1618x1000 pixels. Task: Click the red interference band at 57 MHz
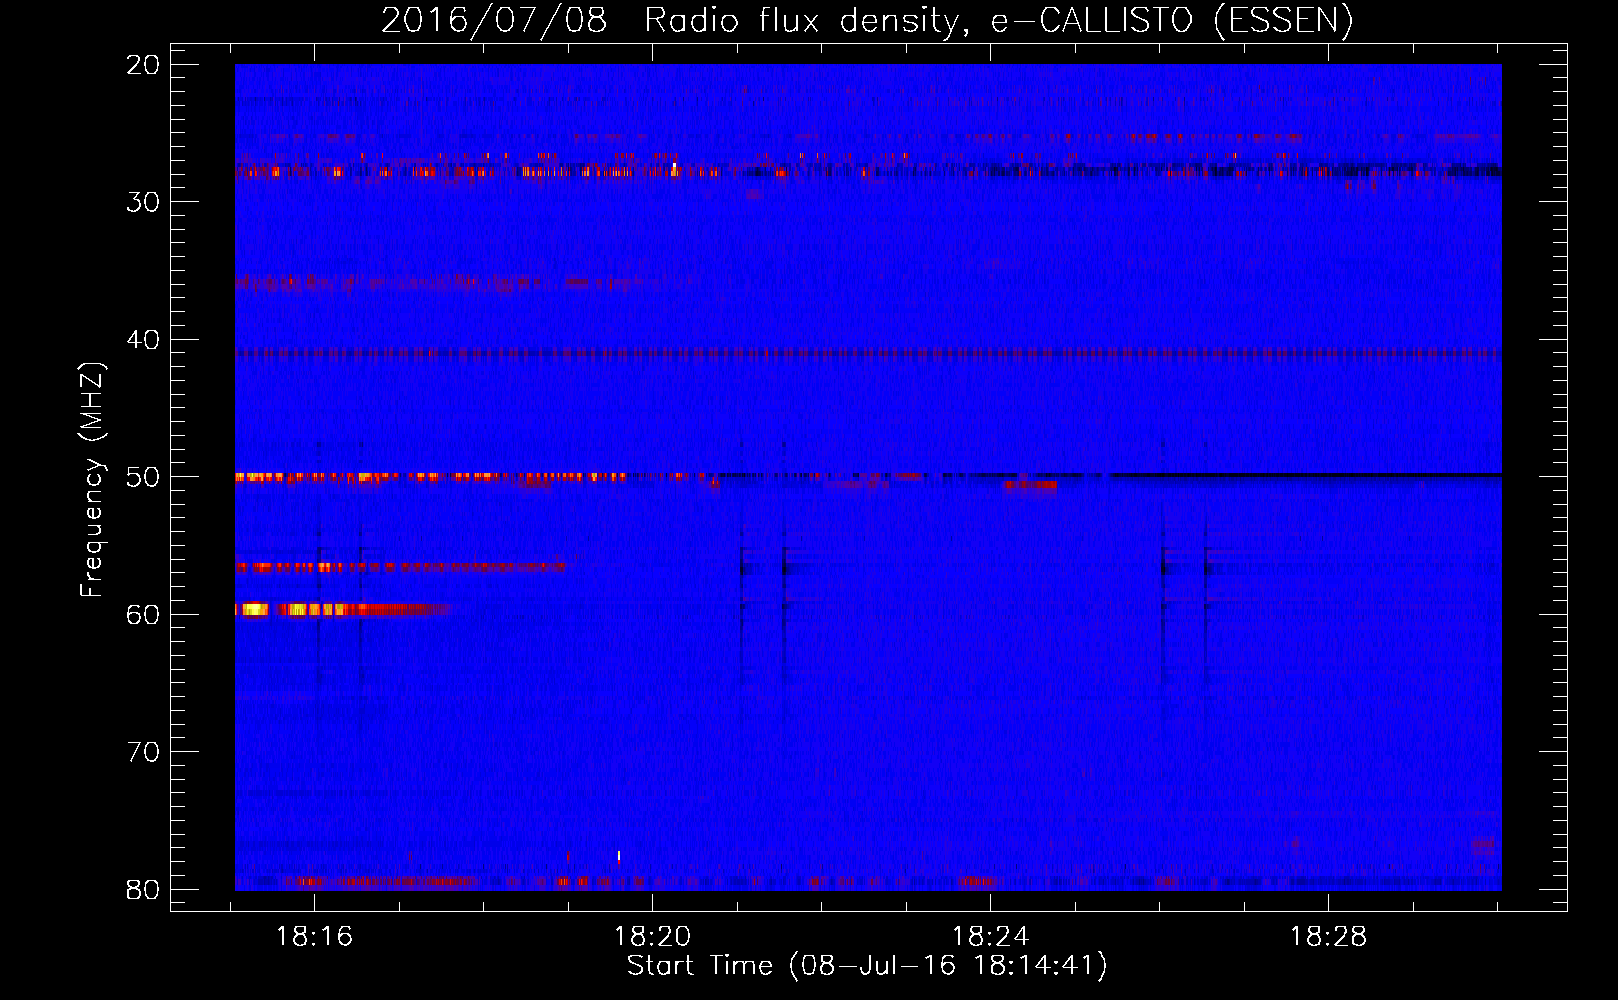pos(400,567)
